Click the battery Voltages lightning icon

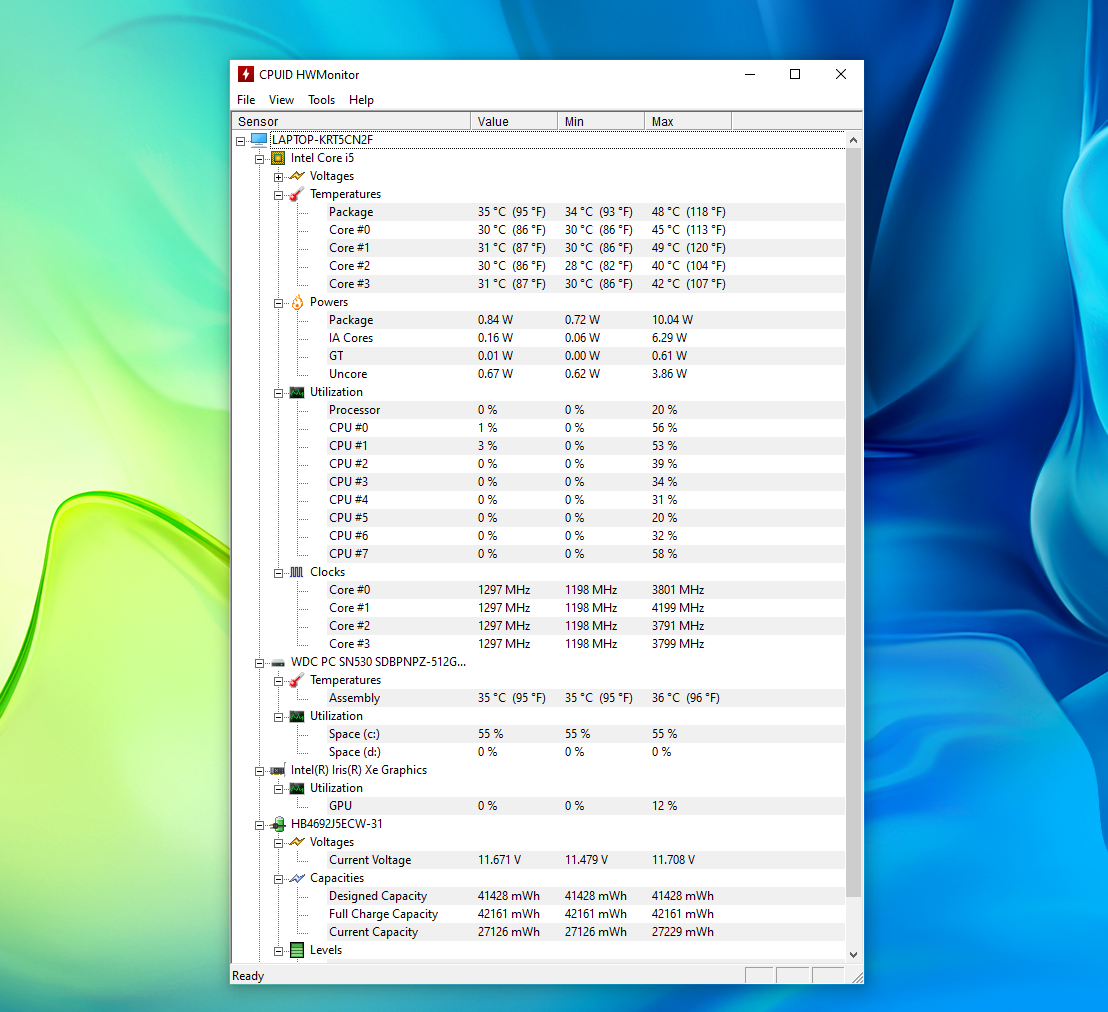(297, 842)
